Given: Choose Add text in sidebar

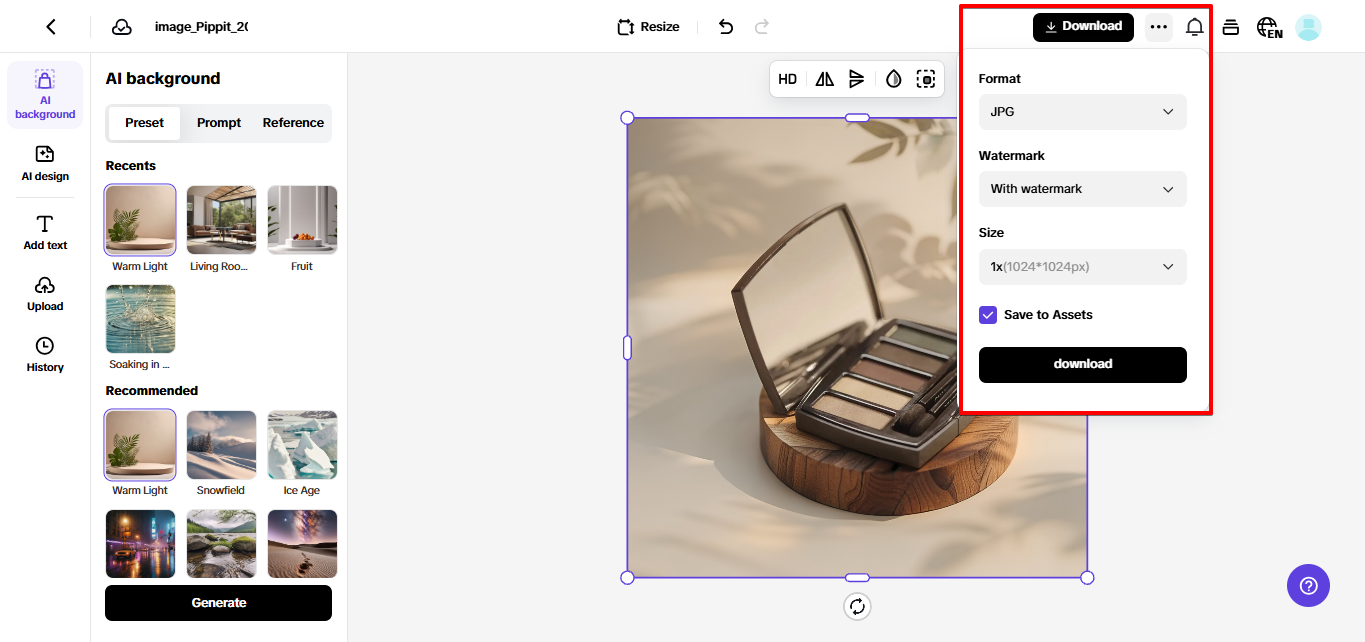Looking at the screenshot, I should pyautogui.click(x=45, y=232).
